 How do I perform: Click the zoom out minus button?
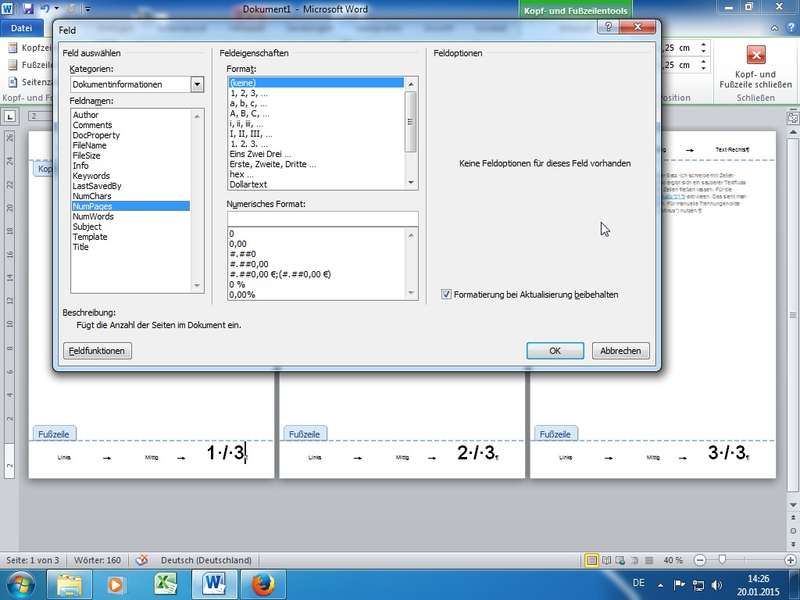[x=700, y=560]
